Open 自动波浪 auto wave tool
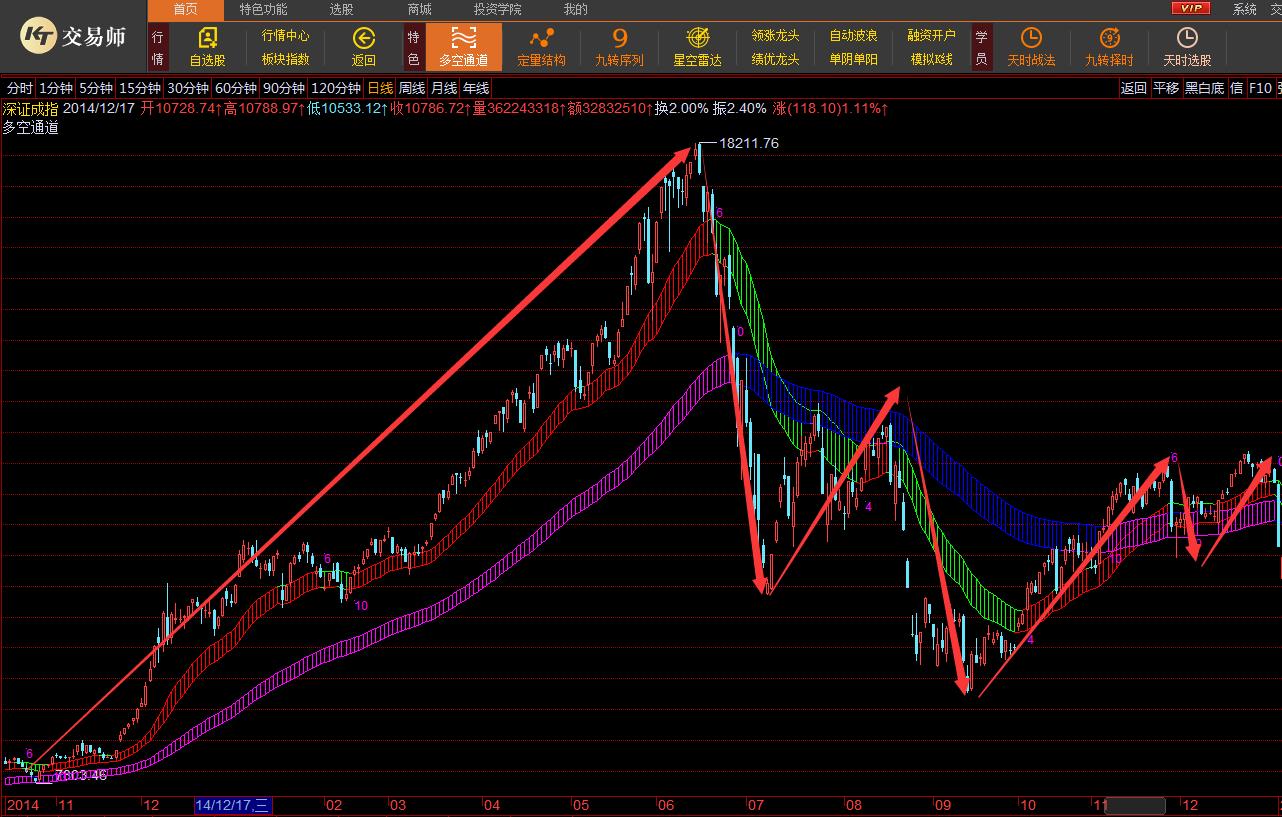Image resolution: width=1282 pixels, height=817 pixels. tap(854, 35)
